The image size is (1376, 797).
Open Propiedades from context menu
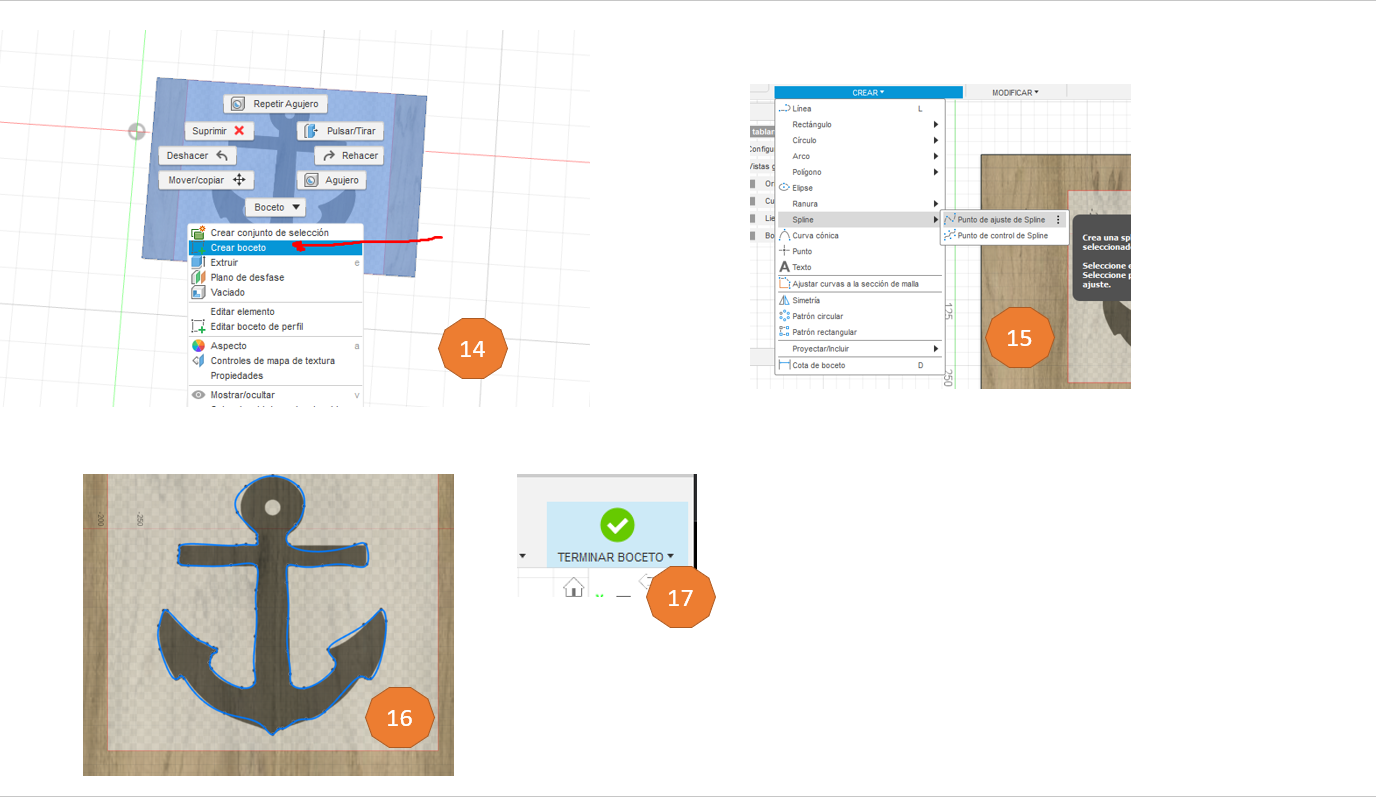click(x=275, y=376)
